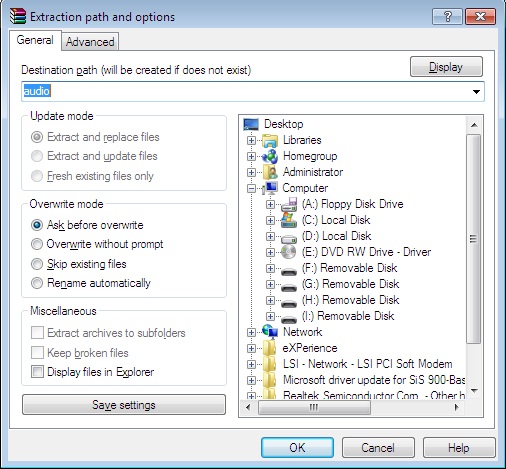This screenshot has height=469, width=506.
Task: Select the Network globe icon
Action: pyautogui.click(x=270, y=332)
